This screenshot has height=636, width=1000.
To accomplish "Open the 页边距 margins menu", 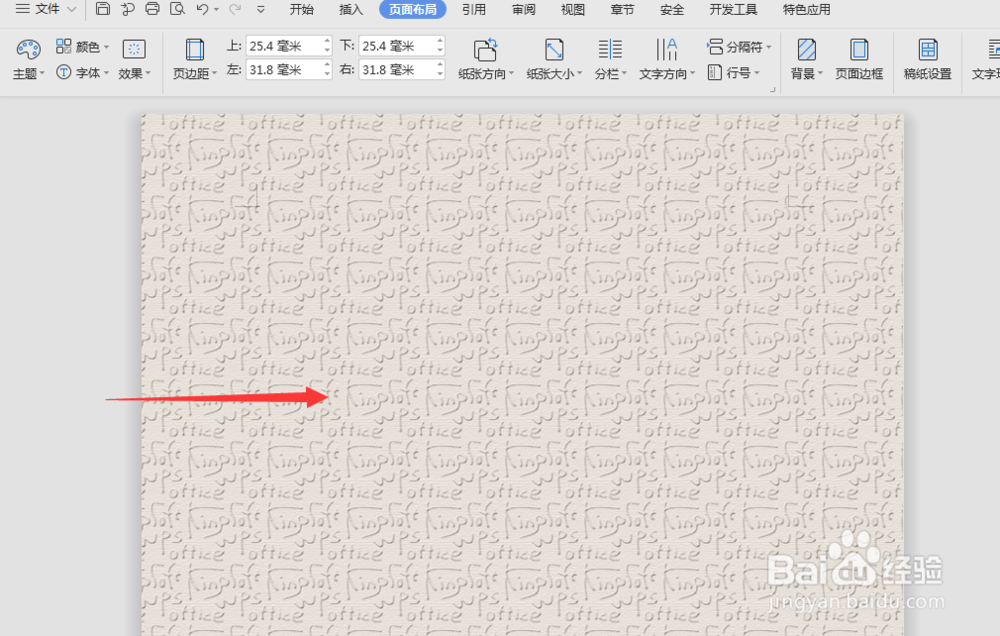I will pos(195,60).
